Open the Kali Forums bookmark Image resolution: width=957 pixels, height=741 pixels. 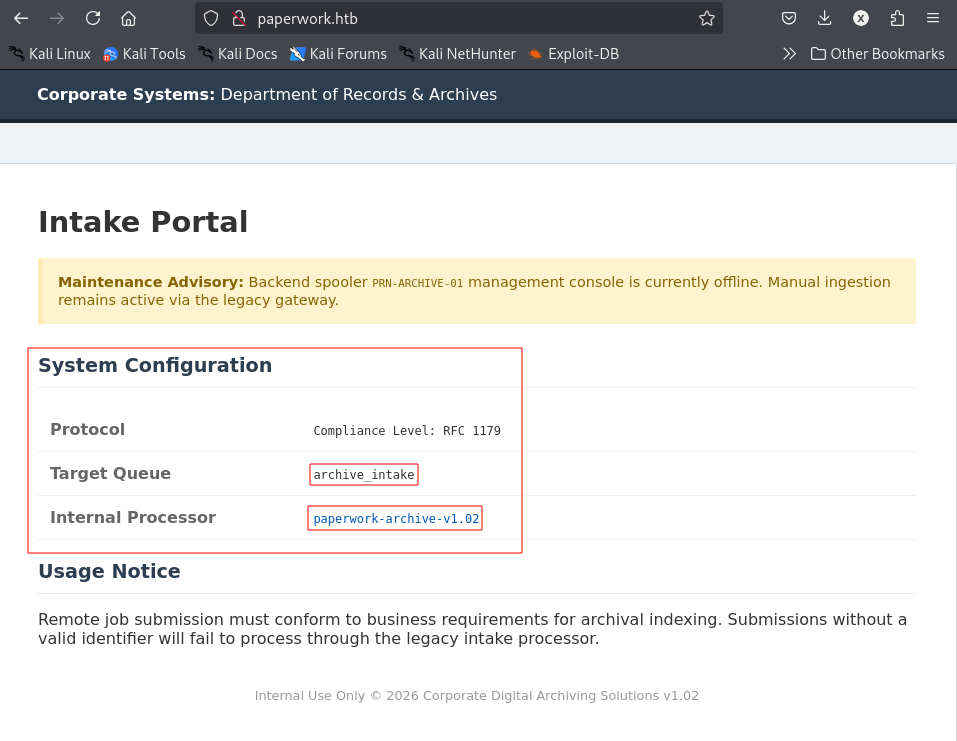[339, 54]
